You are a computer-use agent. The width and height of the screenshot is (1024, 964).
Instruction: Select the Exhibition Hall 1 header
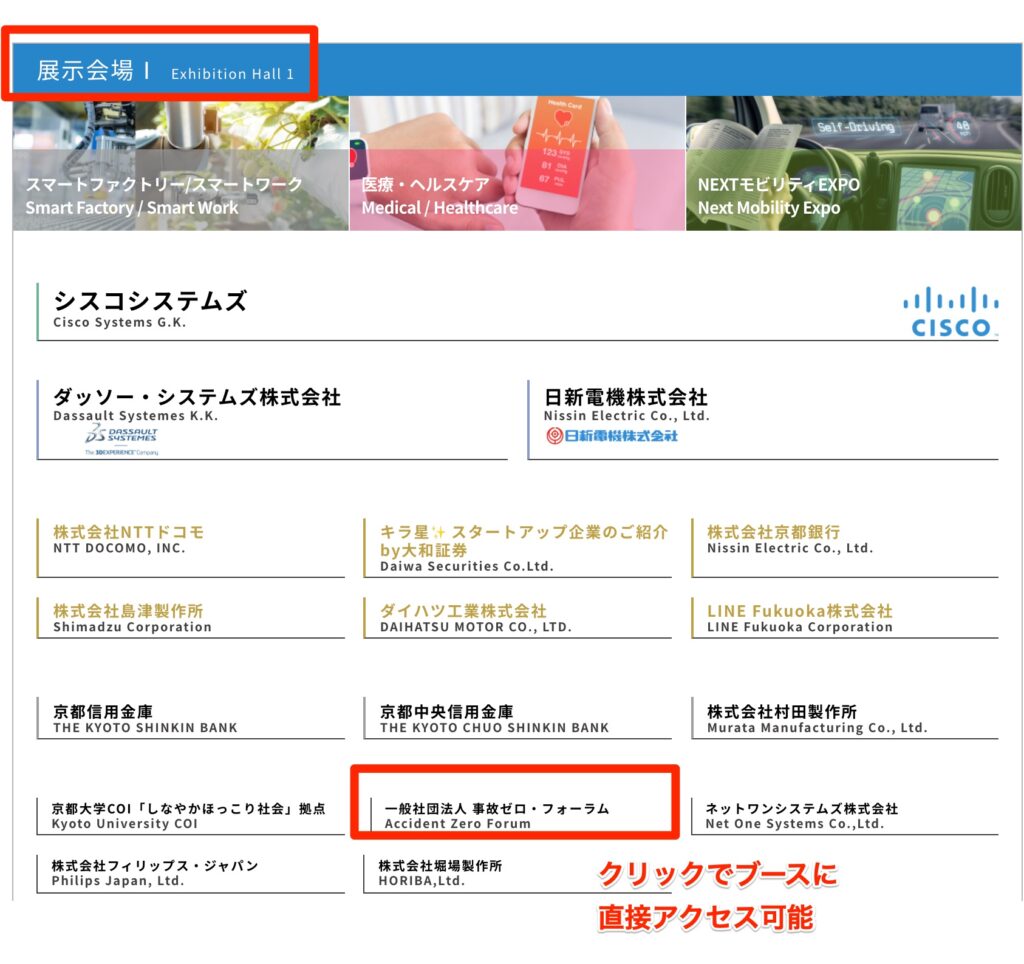tap(165, 72)
